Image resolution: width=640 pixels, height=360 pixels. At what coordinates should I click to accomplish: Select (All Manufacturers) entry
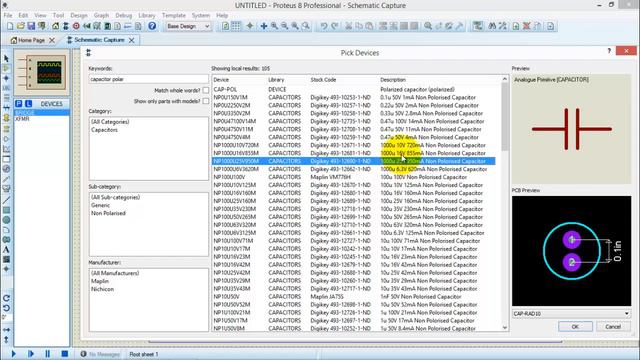pyautogui.click(x=115, y=273)
